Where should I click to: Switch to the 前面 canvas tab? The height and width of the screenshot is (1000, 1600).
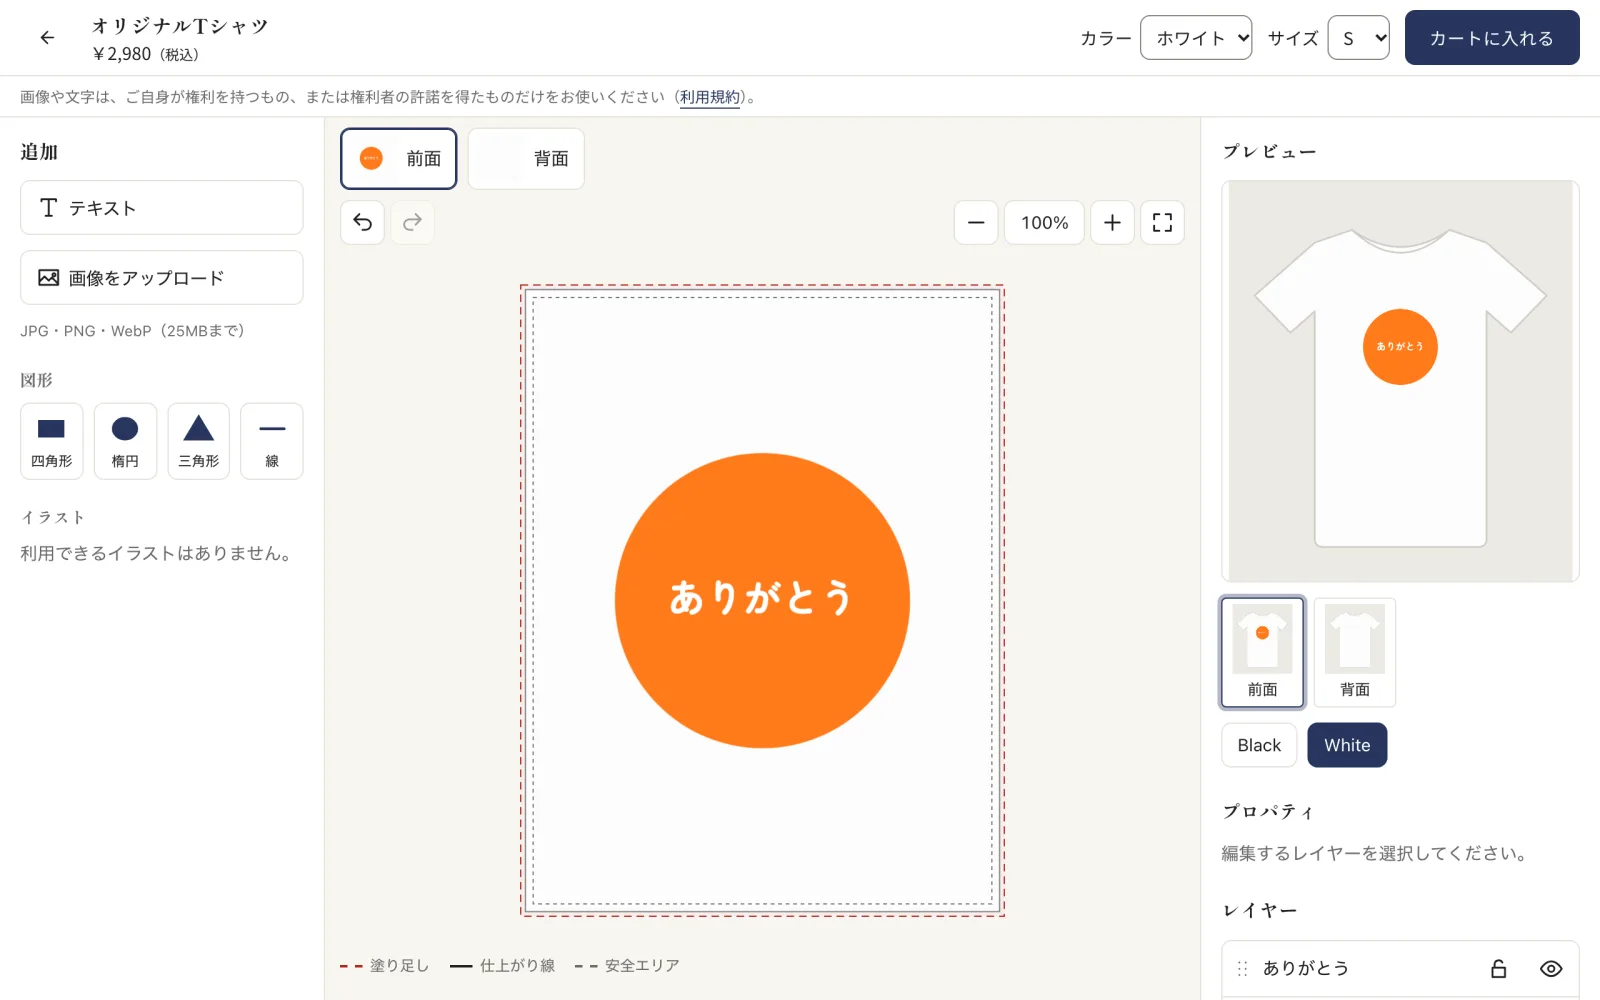(x=399, y=158)
